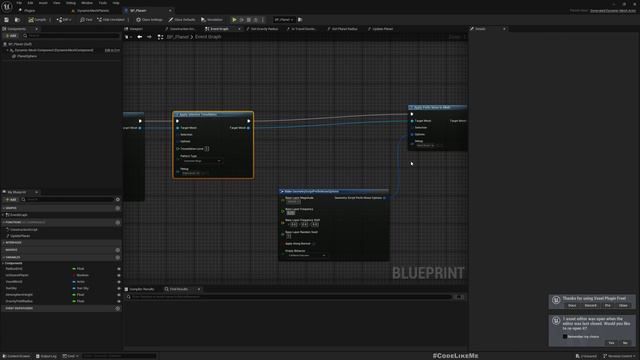This screenshot has height=360, width=640.
Task: Click Tessellation Level value field
Action: click(207, 149)
